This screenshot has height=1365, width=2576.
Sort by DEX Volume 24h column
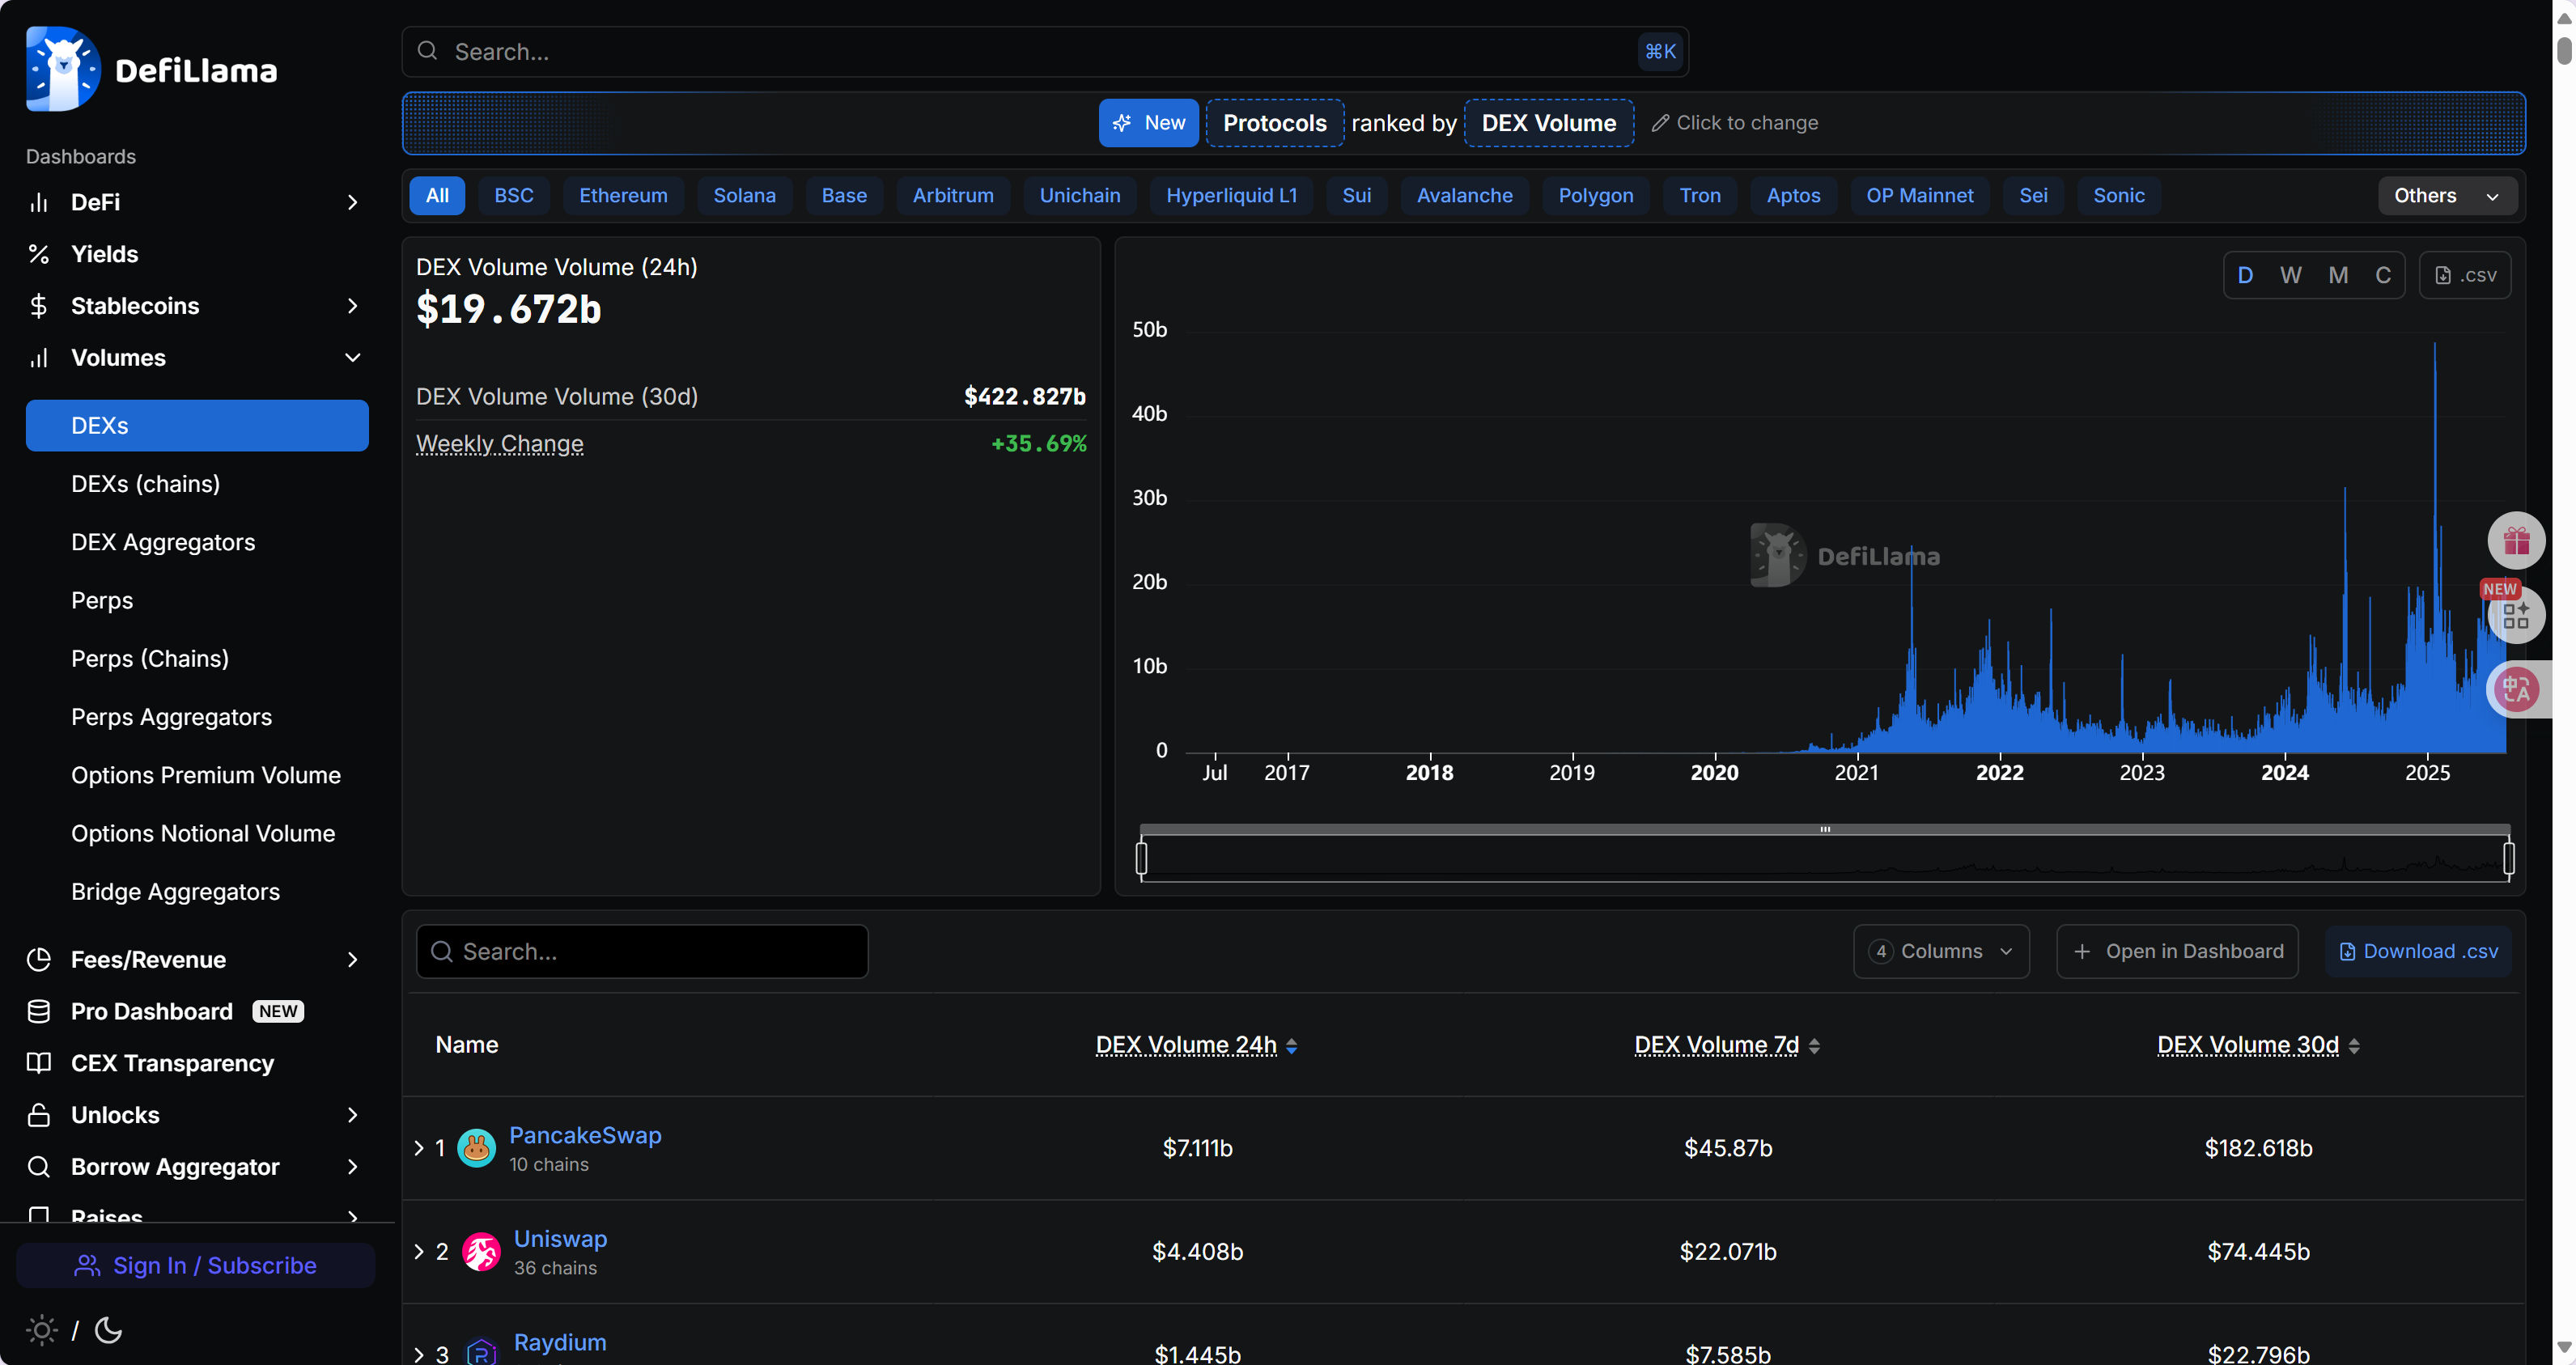pyautogui.click(x=1196, y=1045)
